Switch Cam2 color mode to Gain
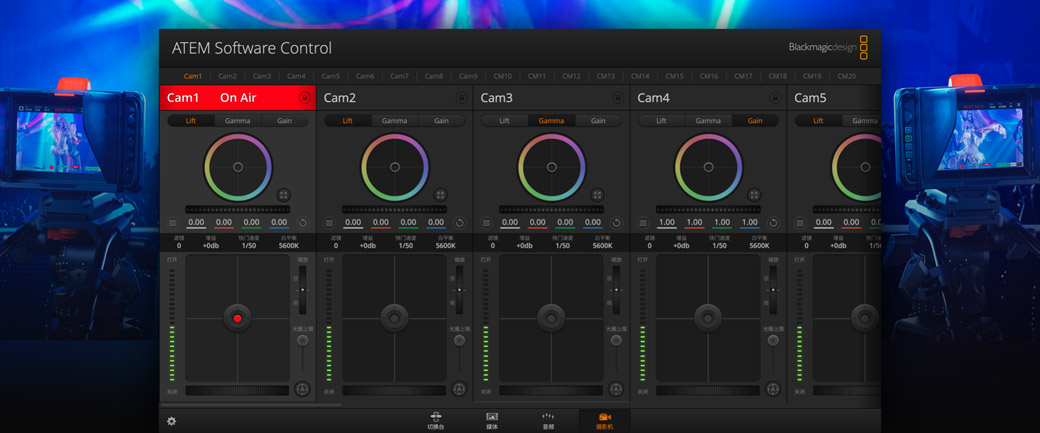This screenshot has width=1040, height=433. point(441,121)
